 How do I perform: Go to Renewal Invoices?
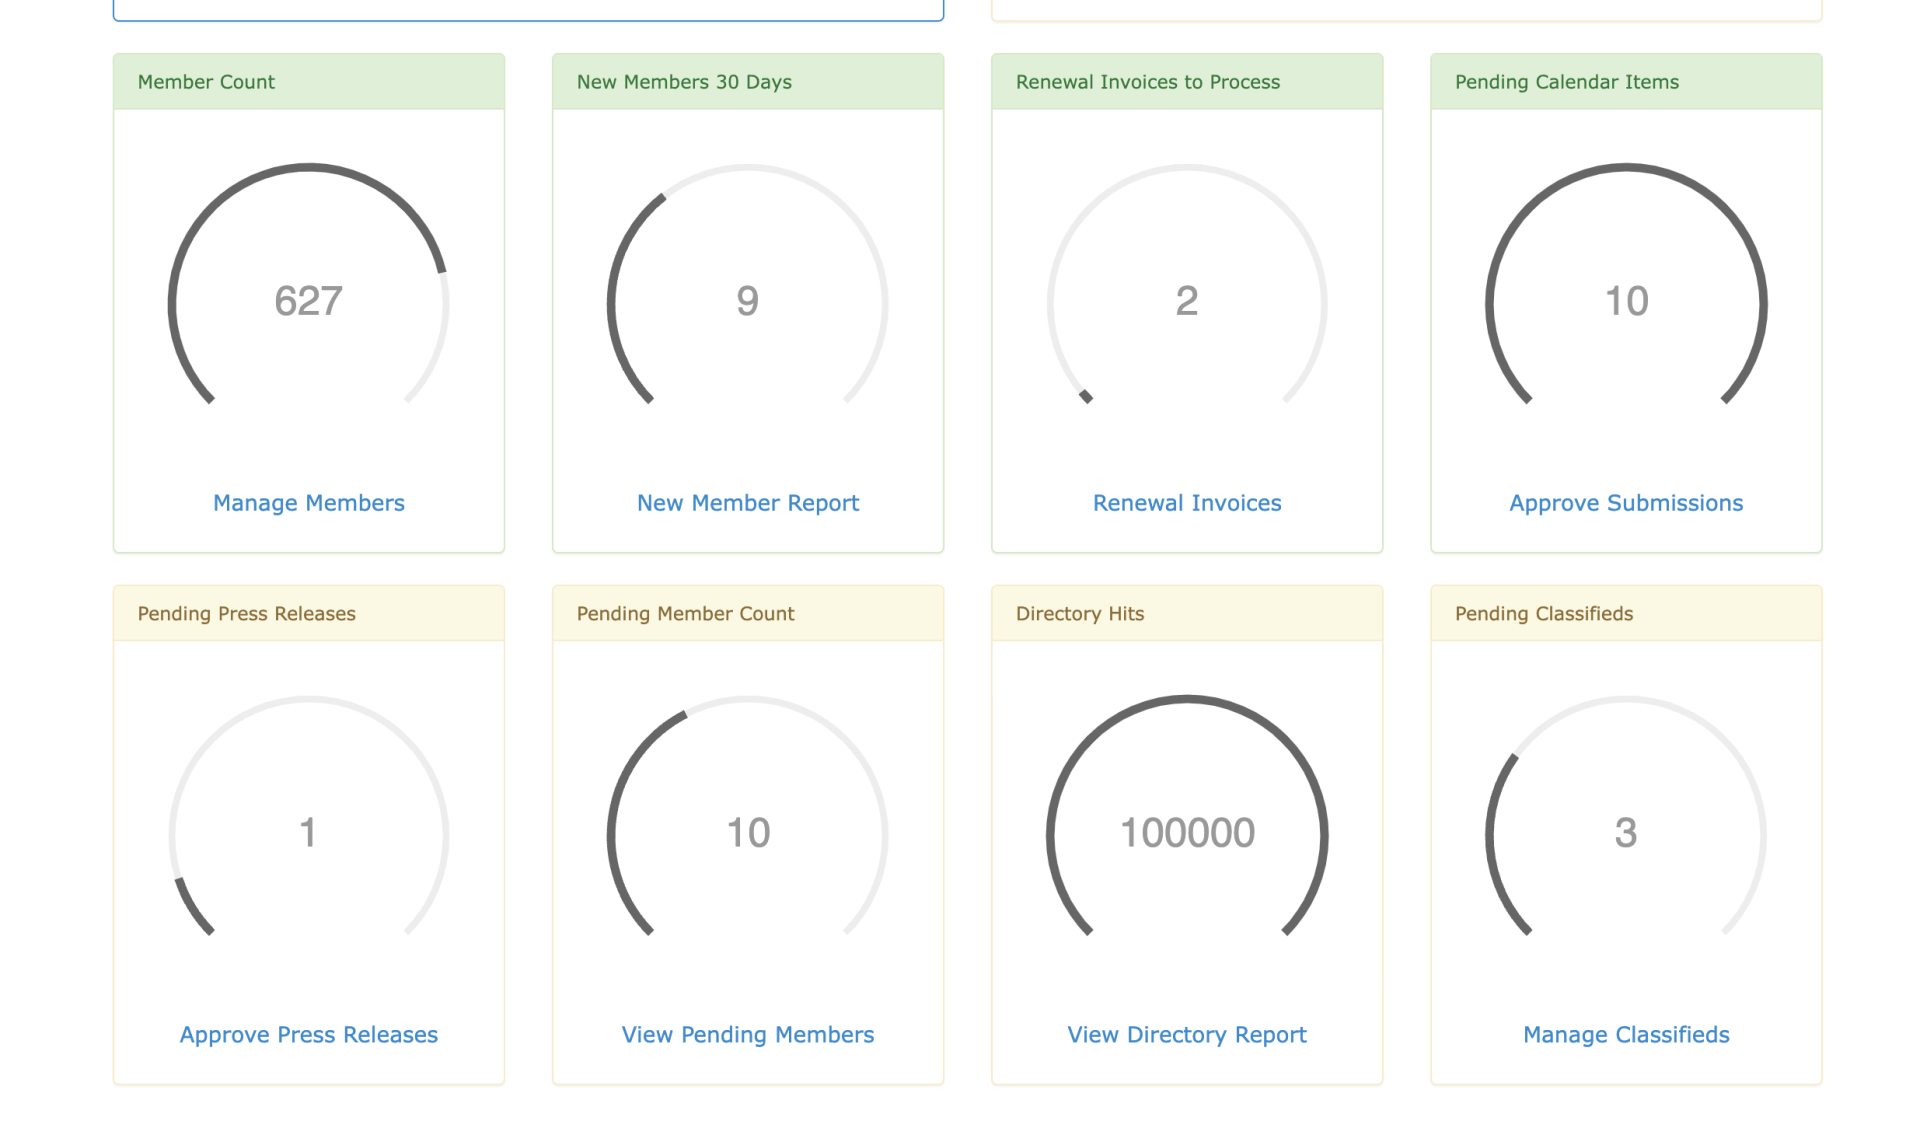1187,503
